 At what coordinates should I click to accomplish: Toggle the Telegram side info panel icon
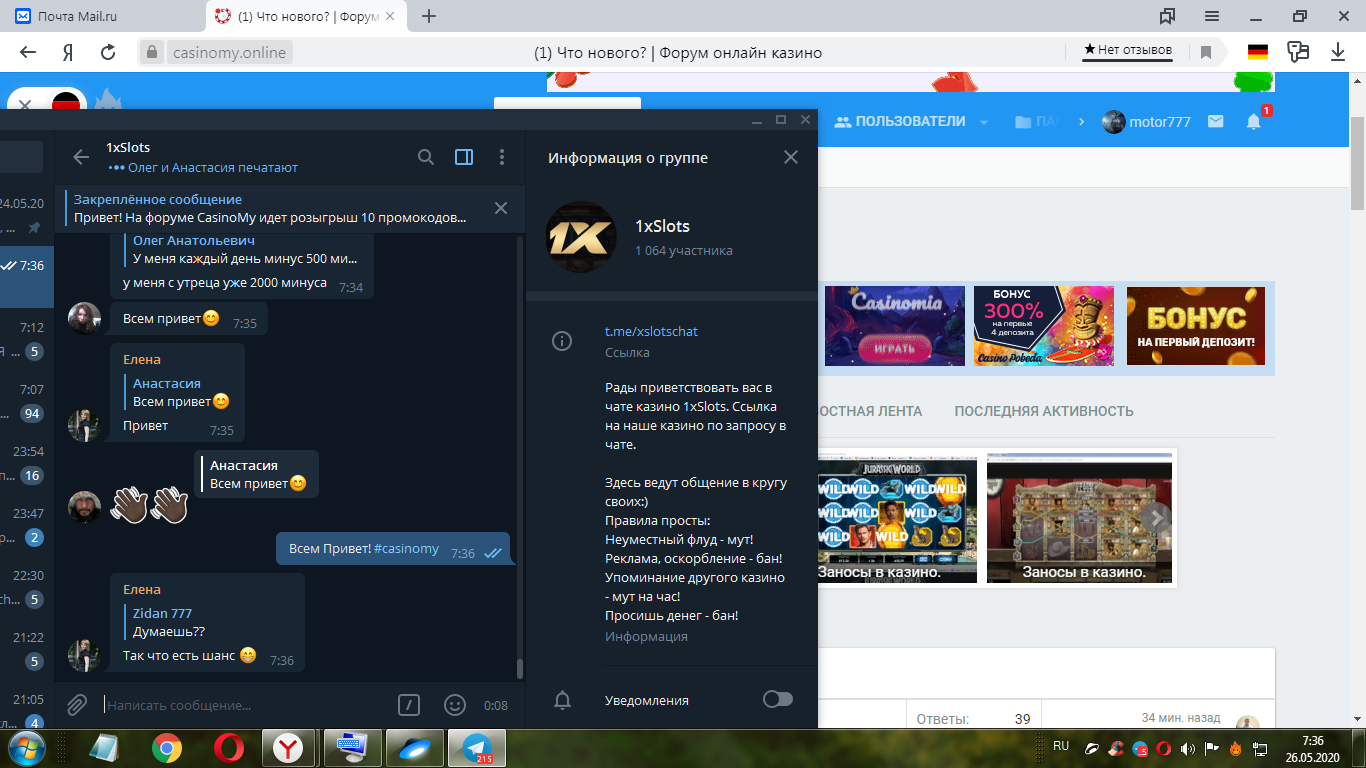point(464,157)
